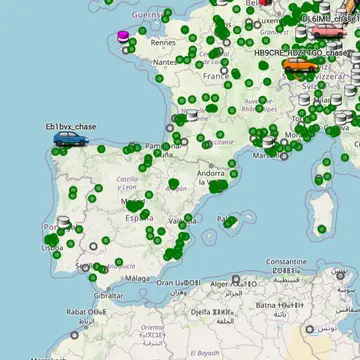Select the green cluster above the Aragón label
Image resolution: width=360 pixels, height=360 pixels.
pos(173,184)
